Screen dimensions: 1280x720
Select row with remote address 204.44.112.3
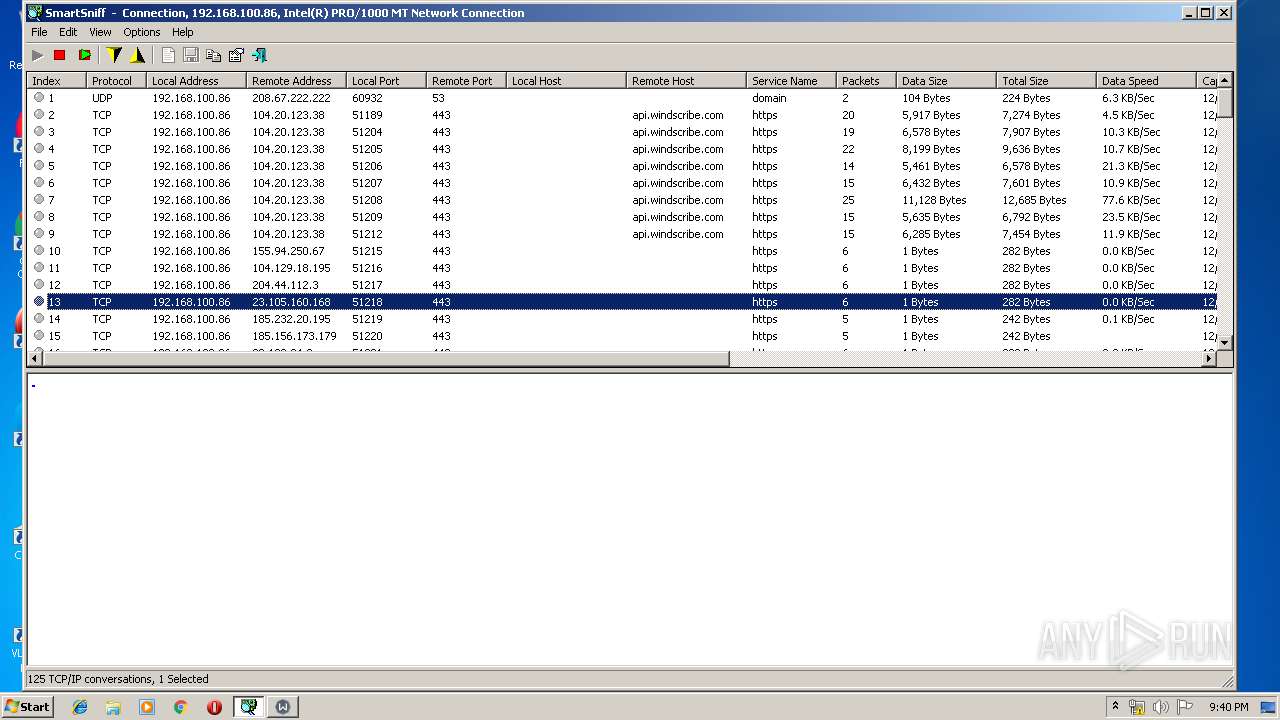tap(621, 285)
